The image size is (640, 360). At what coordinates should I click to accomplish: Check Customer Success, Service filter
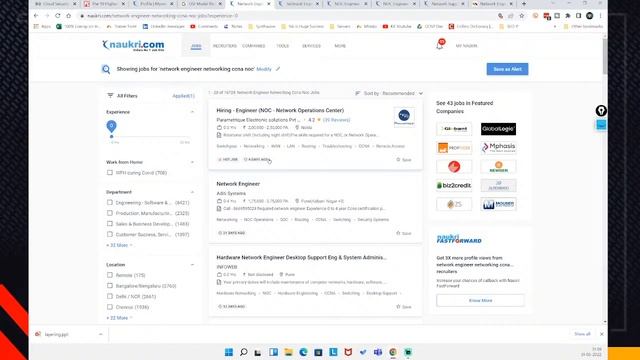109,234
